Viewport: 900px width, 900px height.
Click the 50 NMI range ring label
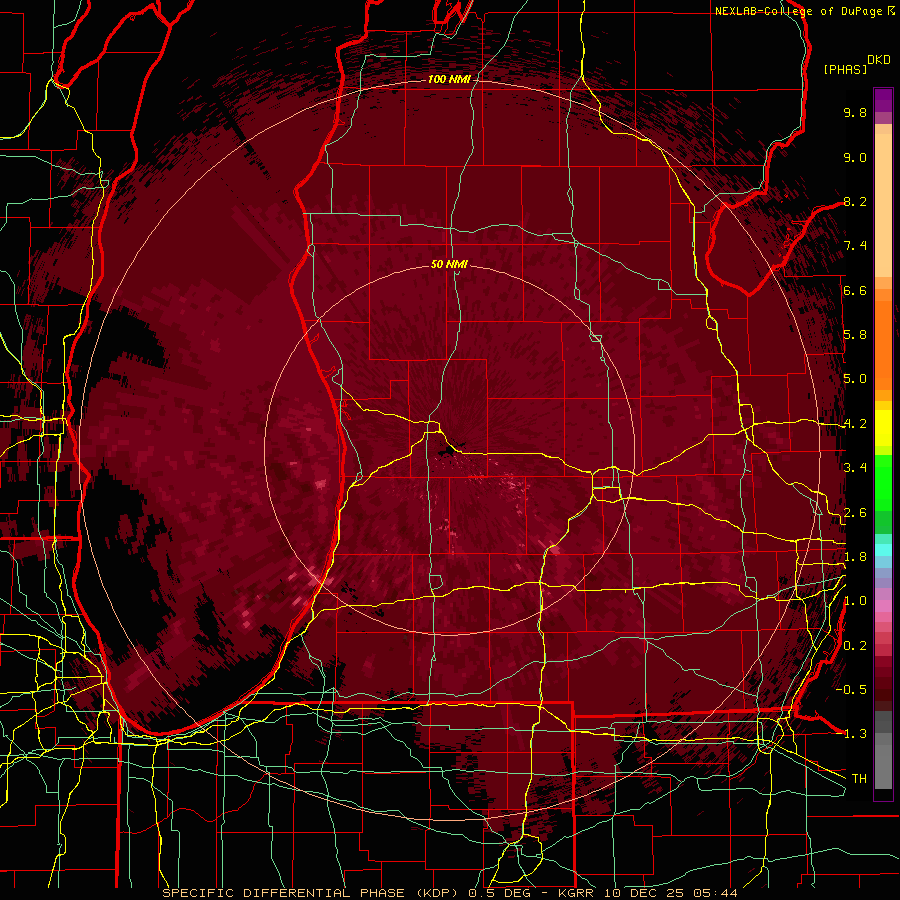coord(449,265)
